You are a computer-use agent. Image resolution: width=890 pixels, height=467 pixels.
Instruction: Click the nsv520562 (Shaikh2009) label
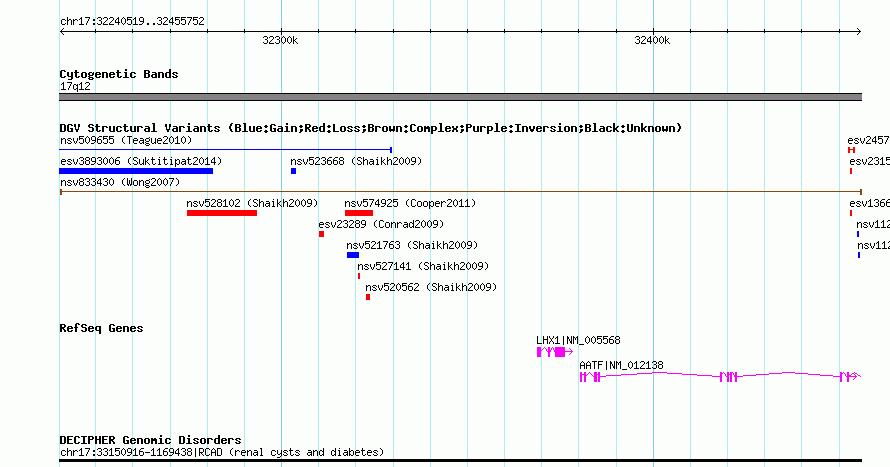pos(431,287)
